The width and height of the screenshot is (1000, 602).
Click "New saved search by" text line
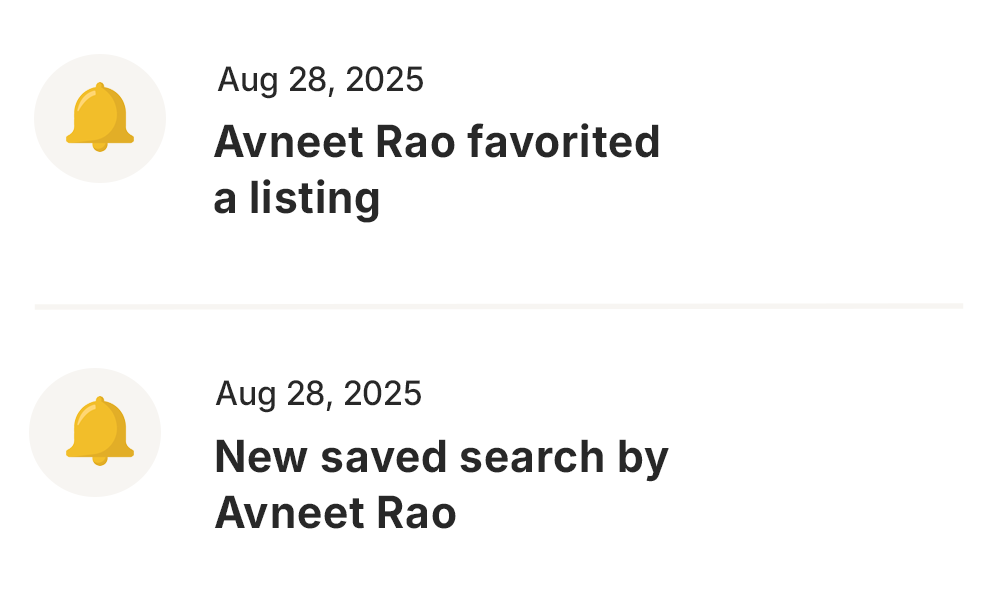[441, 457]
